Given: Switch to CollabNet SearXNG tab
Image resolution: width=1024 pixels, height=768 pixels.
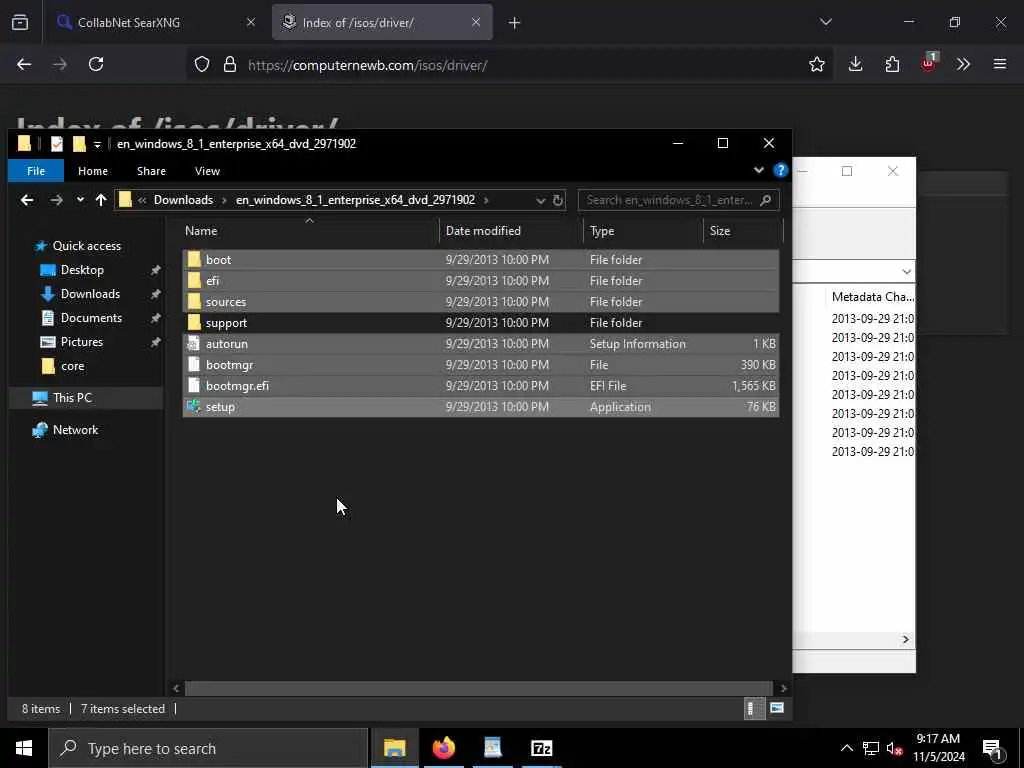Looking at the screenshot, I should [x=155, y=22].
